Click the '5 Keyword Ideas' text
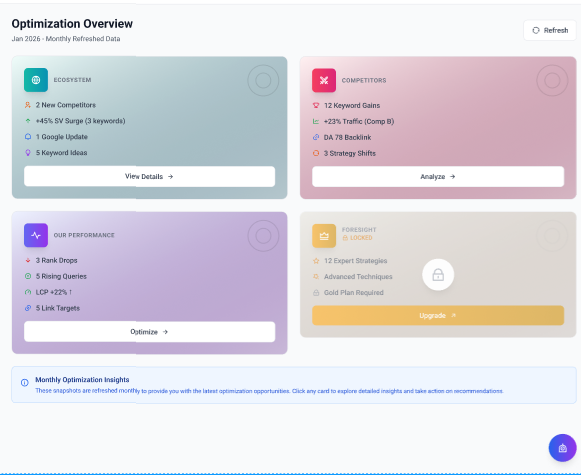 [x=62, y=153]
